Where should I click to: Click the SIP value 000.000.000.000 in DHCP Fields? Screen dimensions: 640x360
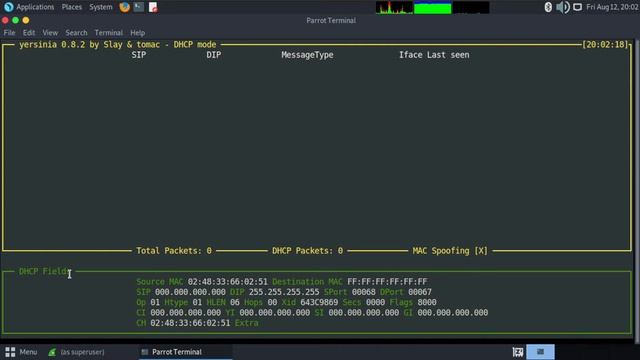[190, 292]
